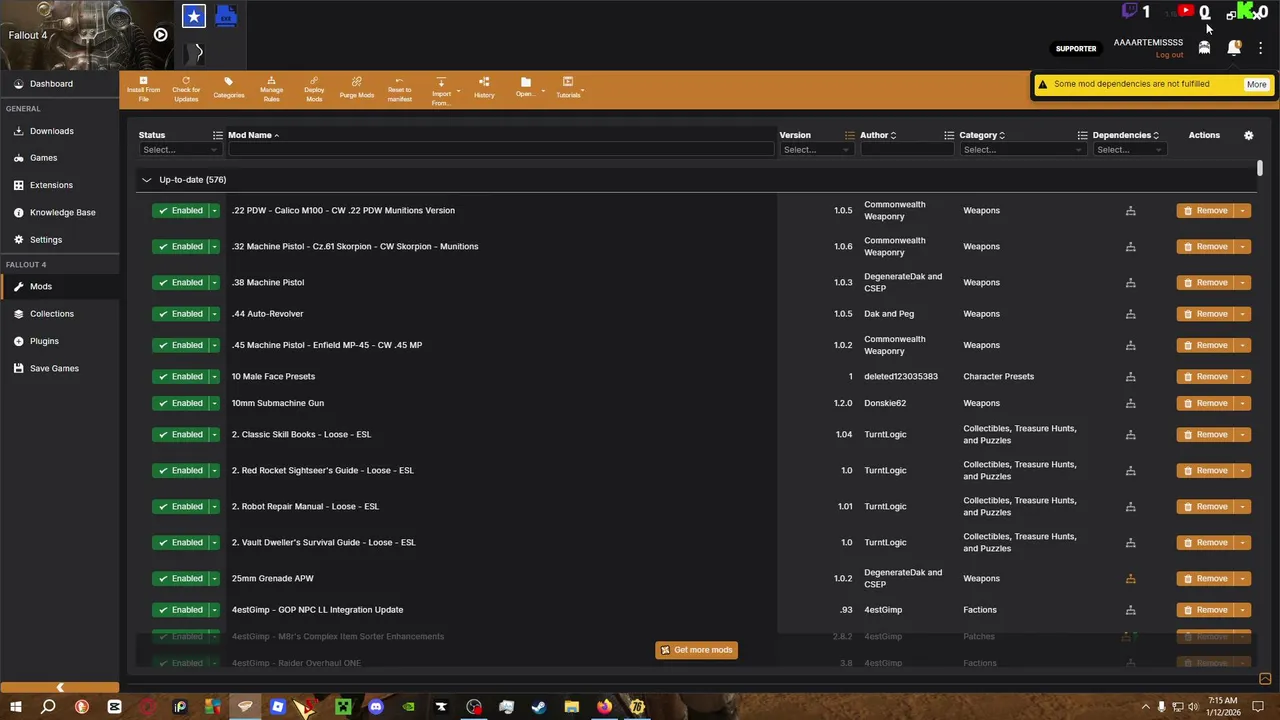1280x720 pixels.
Task: Click orange dependency icon for 25mm Grenade APW
Action: tap(1131, 579)
